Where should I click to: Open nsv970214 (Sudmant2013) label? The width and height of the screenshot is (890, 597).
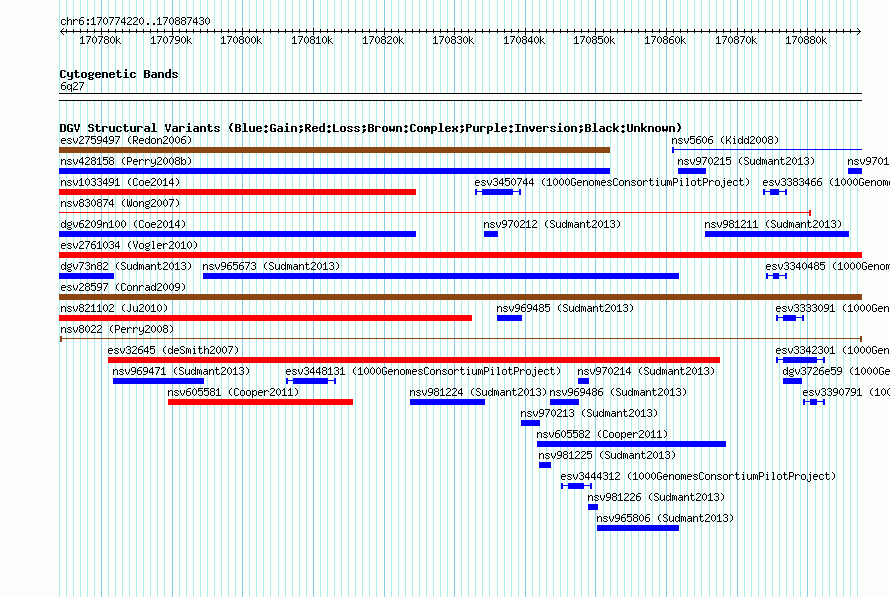coord(646,371)
